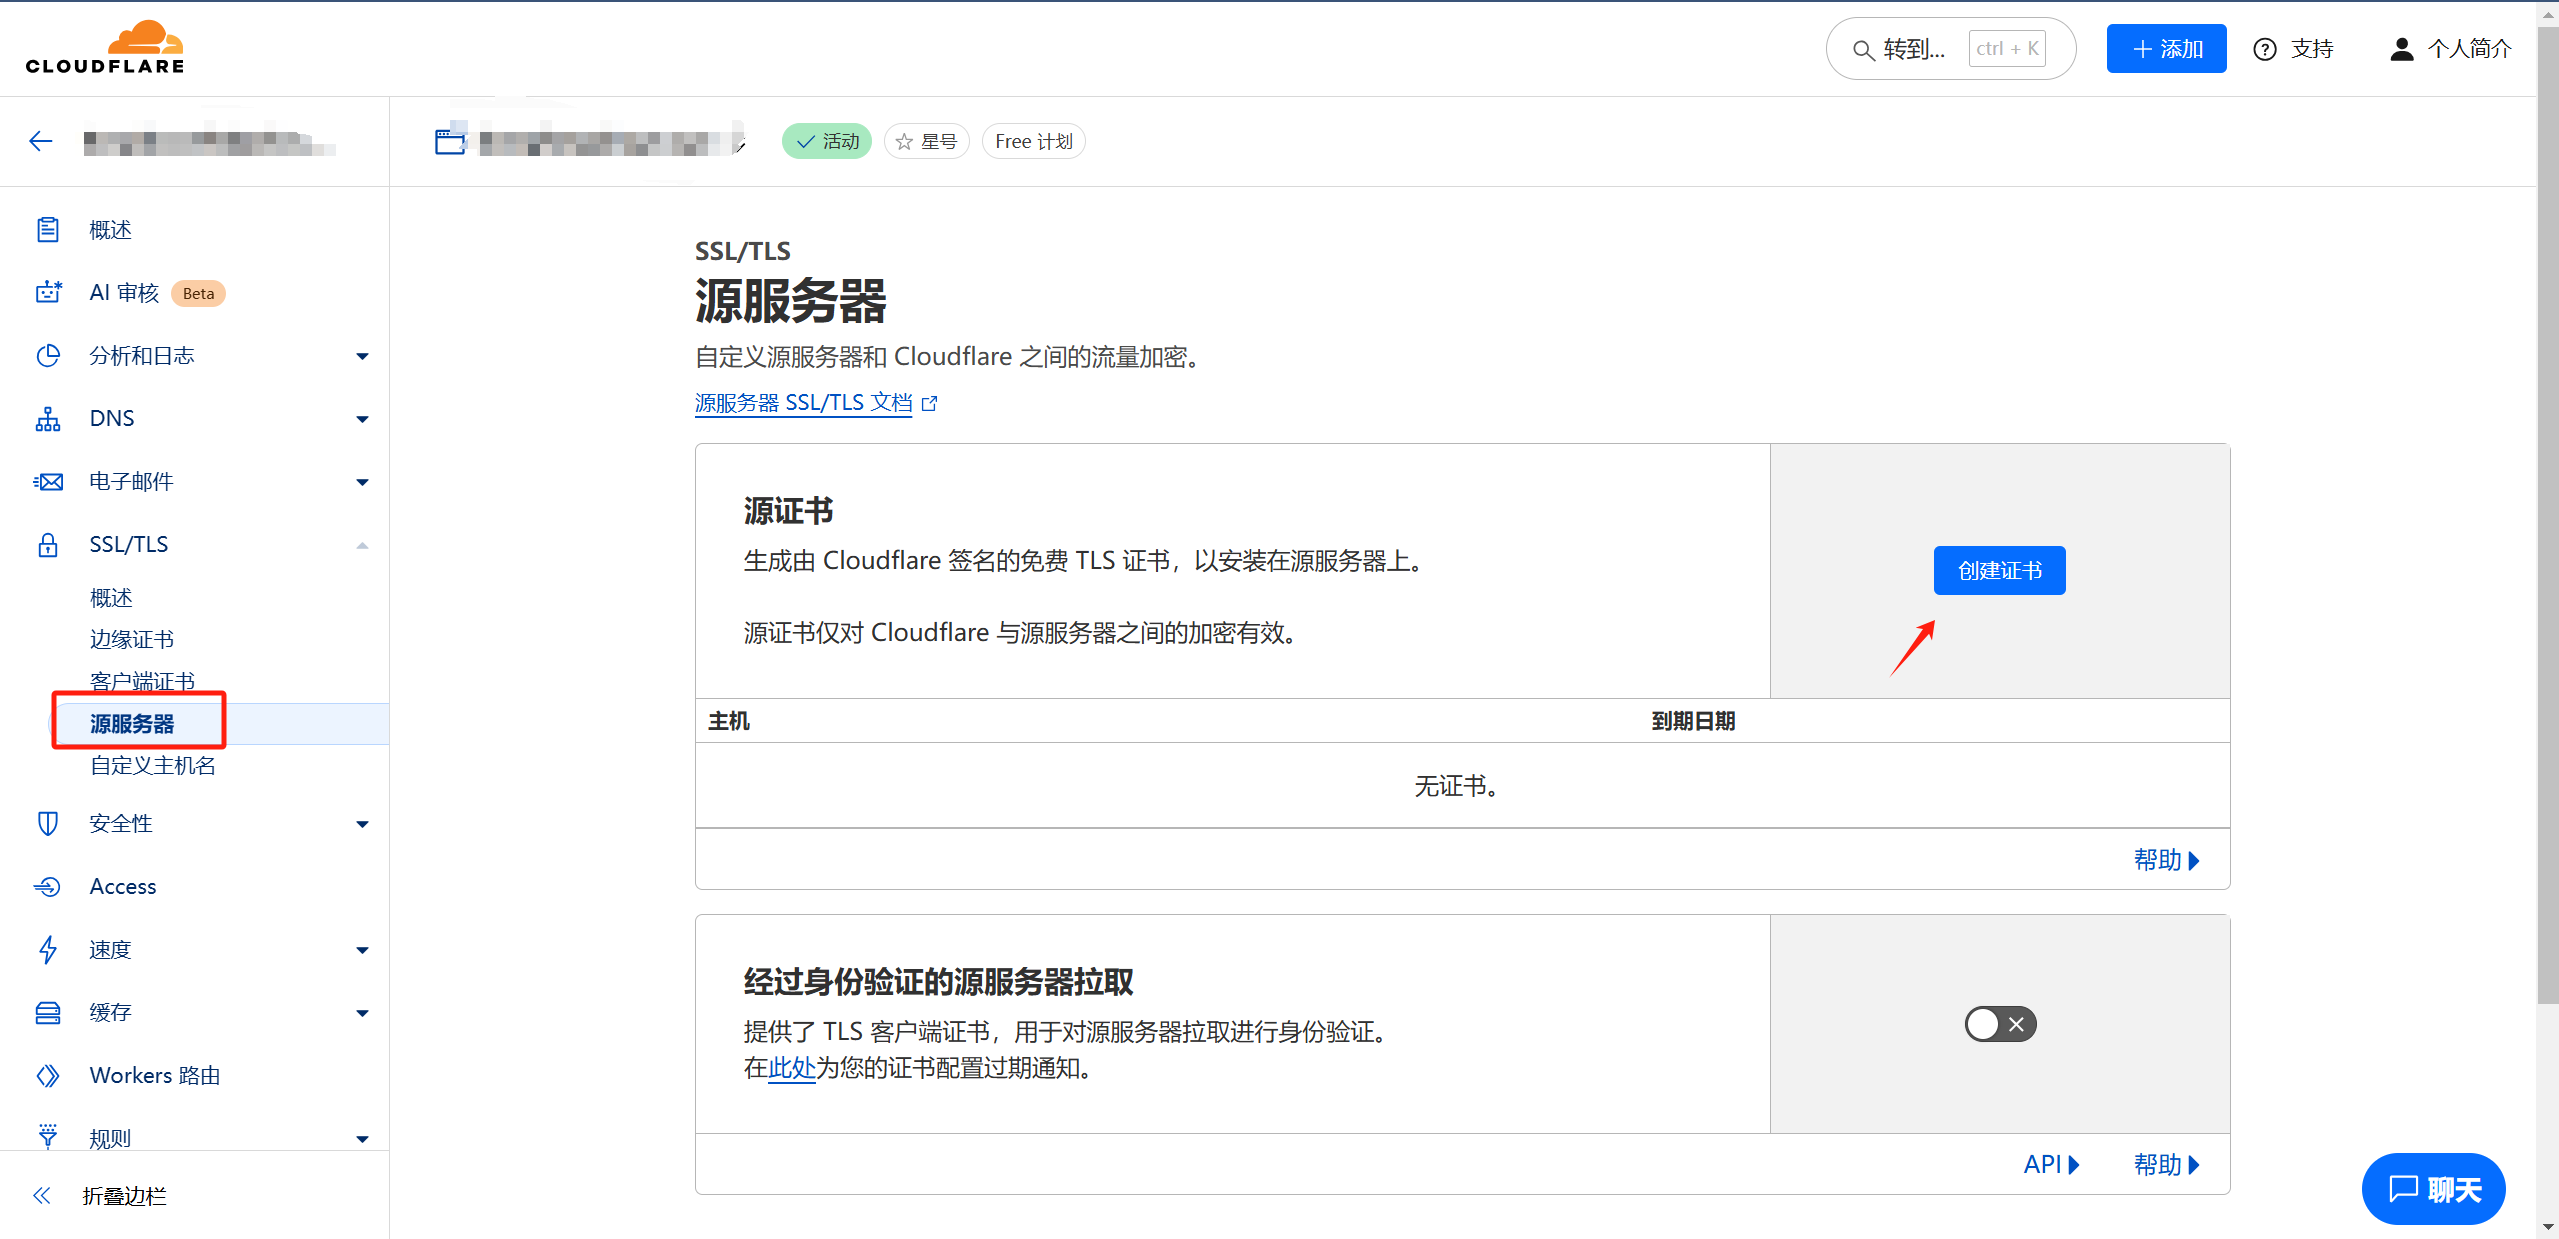Image resolution: width=2559 pixels, height=1239 pixels.
Task: Click the 安全性 shield icon
Action: pos(48,823)
